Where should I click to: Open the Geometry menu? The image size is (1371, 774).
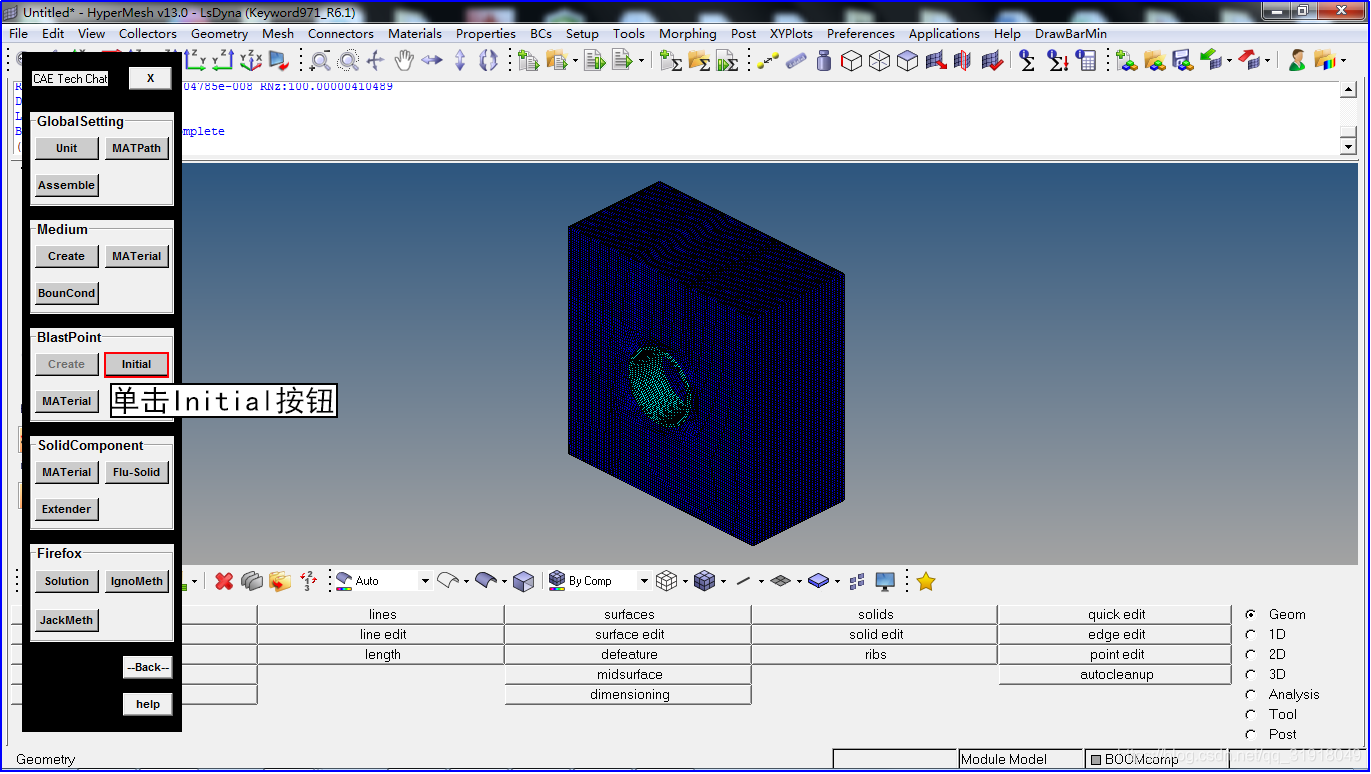point(219,33)
